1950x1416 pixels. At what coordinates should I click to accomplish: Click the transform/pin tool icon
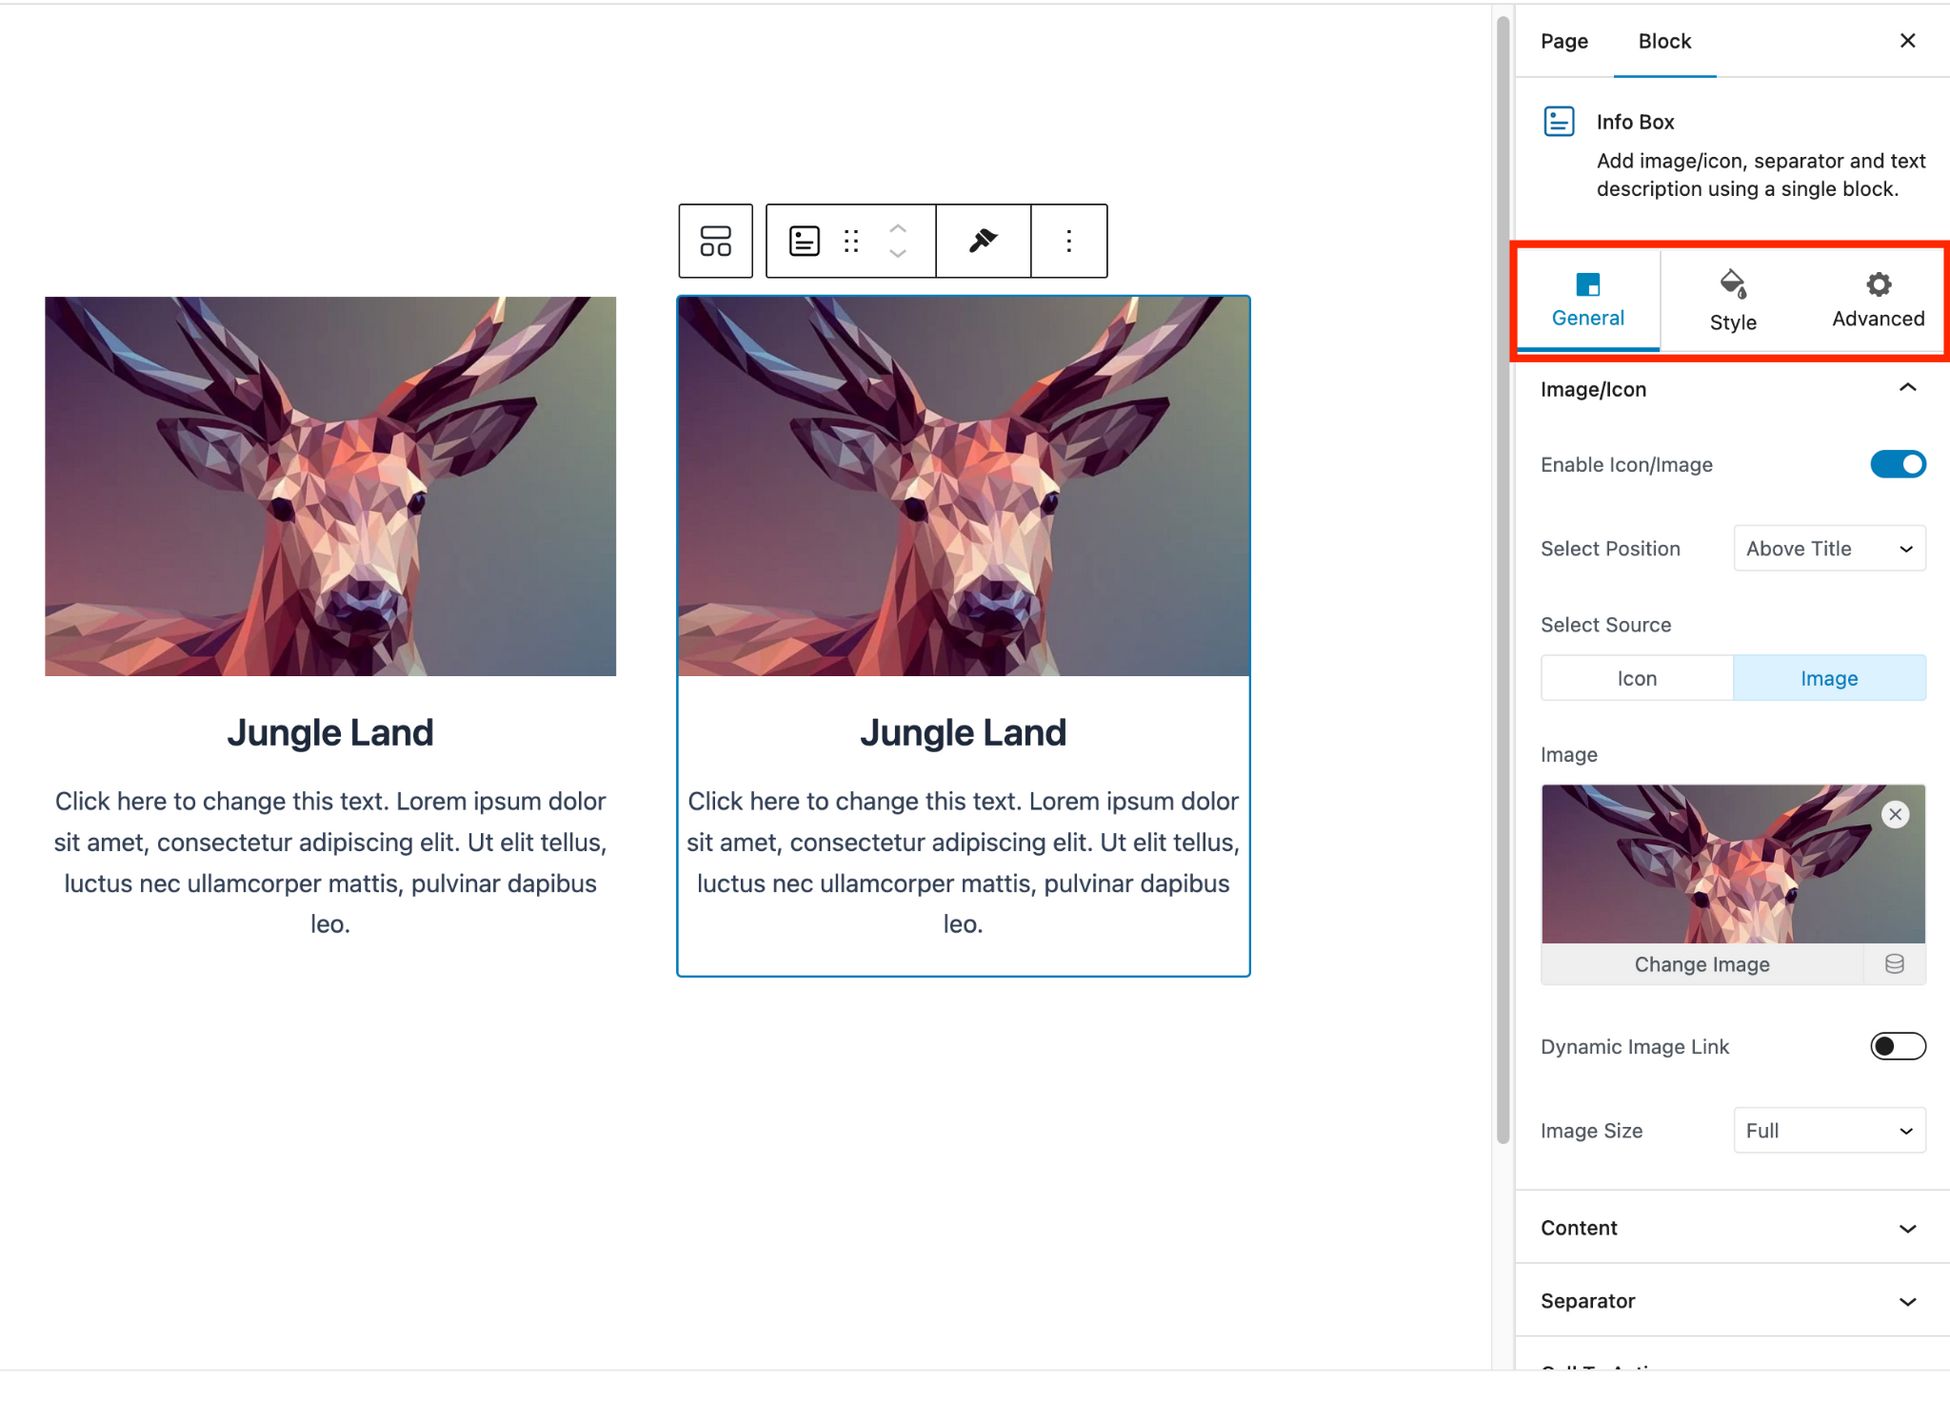click(x=981, y=239)
